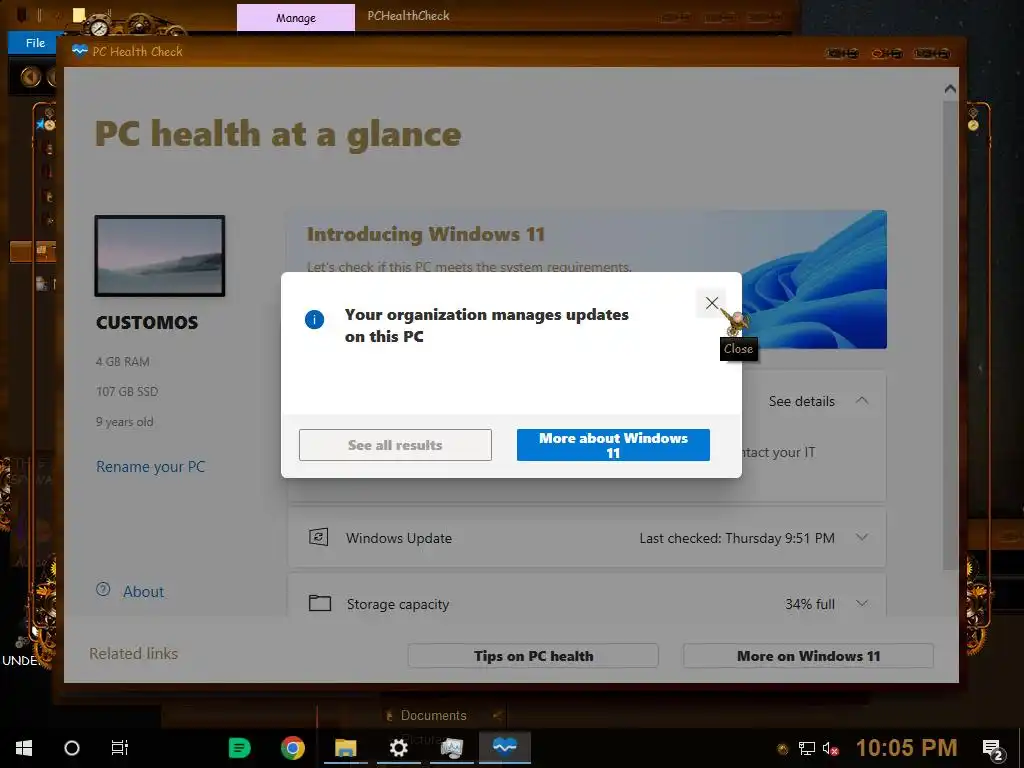Image resolution: width=1024 pixels, height=768 pixels.
Task: Click the See details text
Action: pyautogui.click(x=801, y=401)
